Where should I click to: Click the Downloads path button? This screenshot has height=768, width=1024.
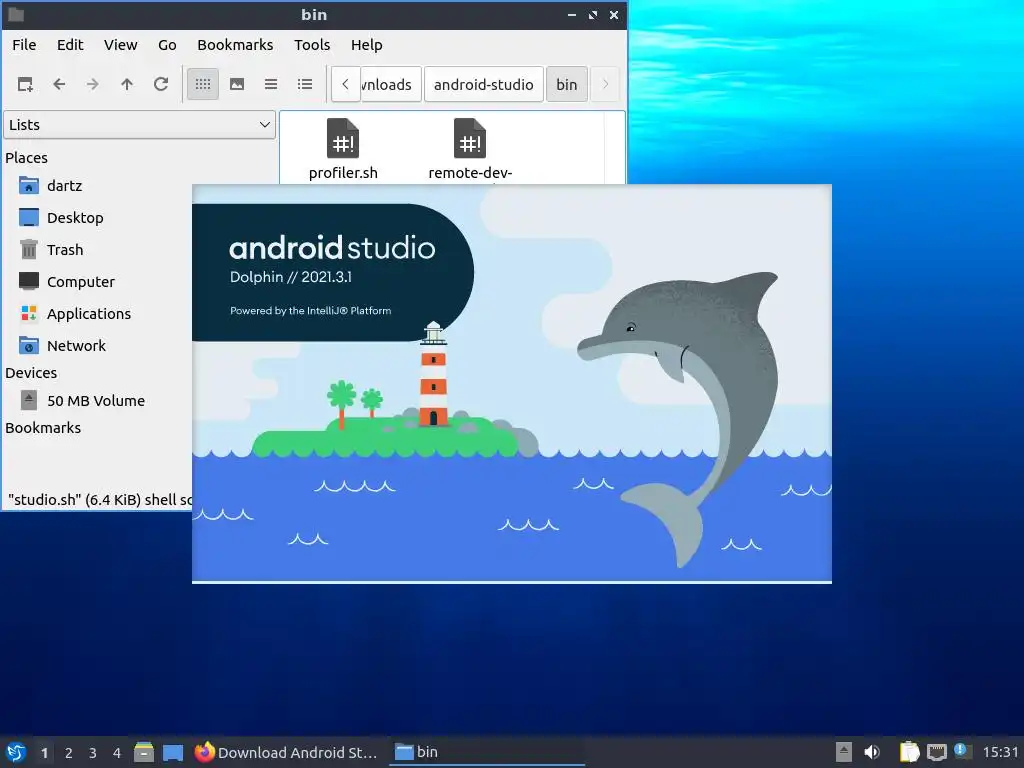coord(390,84)
